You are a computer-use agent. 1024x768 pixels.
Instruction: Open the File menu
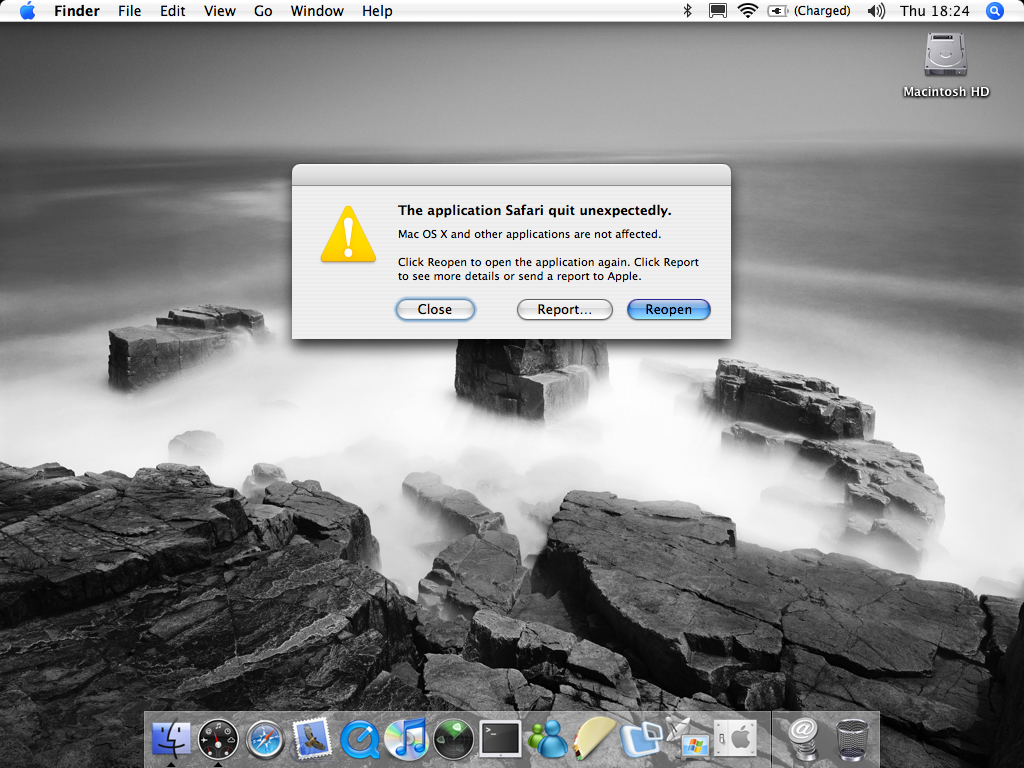tap(129, 11)
